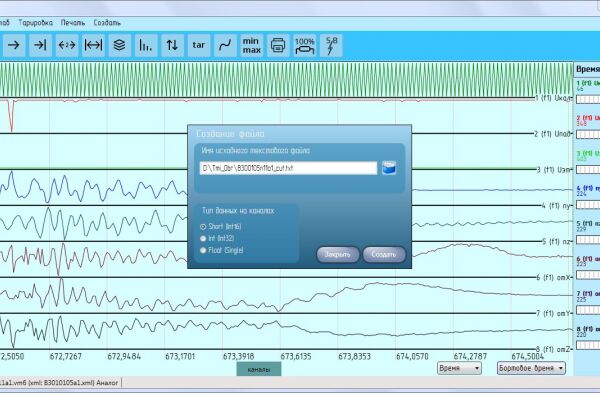This screenshot has width=600, height=393.
Task: Click the printer toolbar icon
Action: click(278, 45)
